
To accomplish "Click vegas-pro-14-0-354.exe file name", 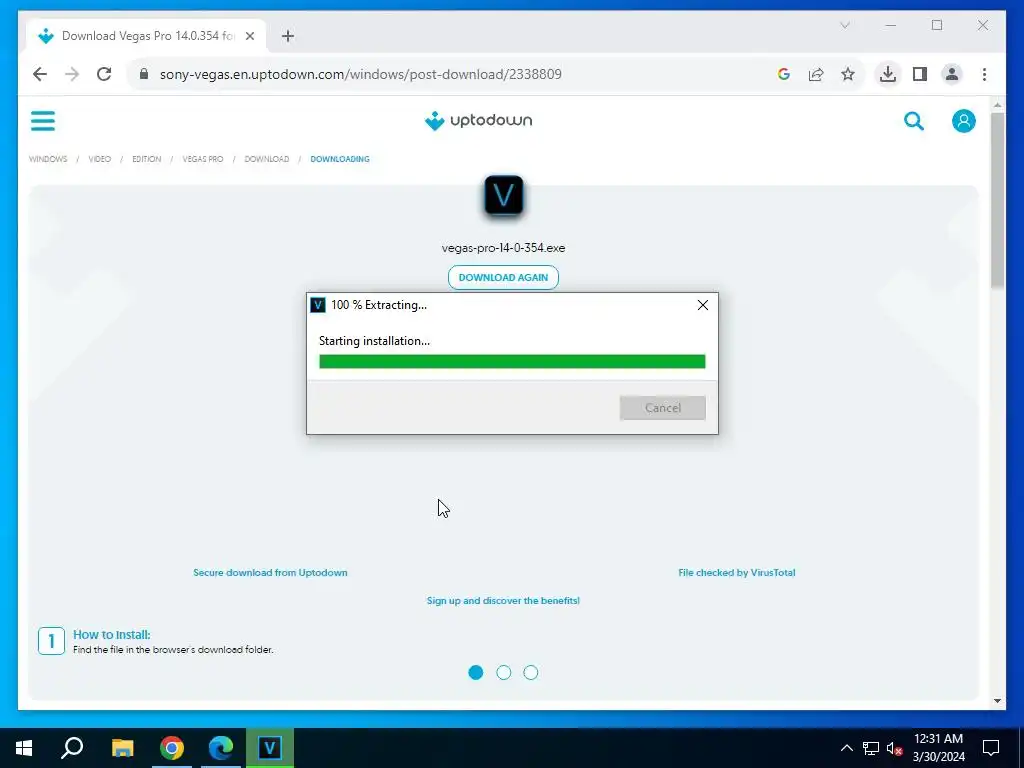I will [x=504, y=248].
